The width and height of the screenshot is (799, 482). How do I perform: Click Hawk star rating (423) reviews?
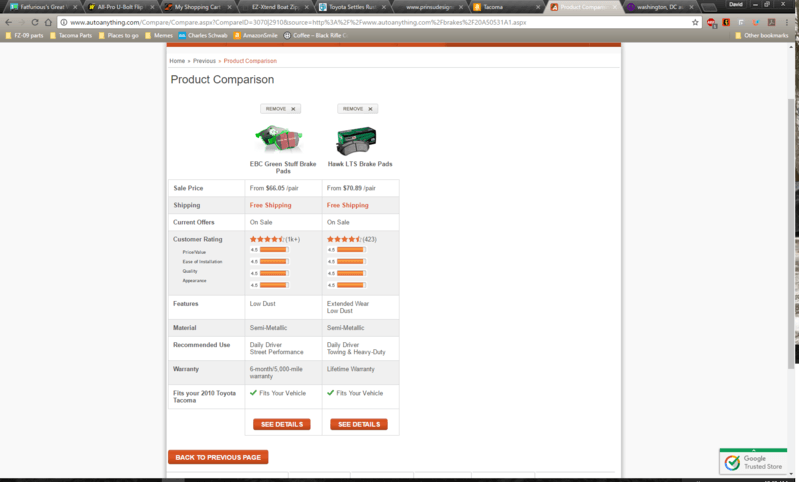(352, 239)
